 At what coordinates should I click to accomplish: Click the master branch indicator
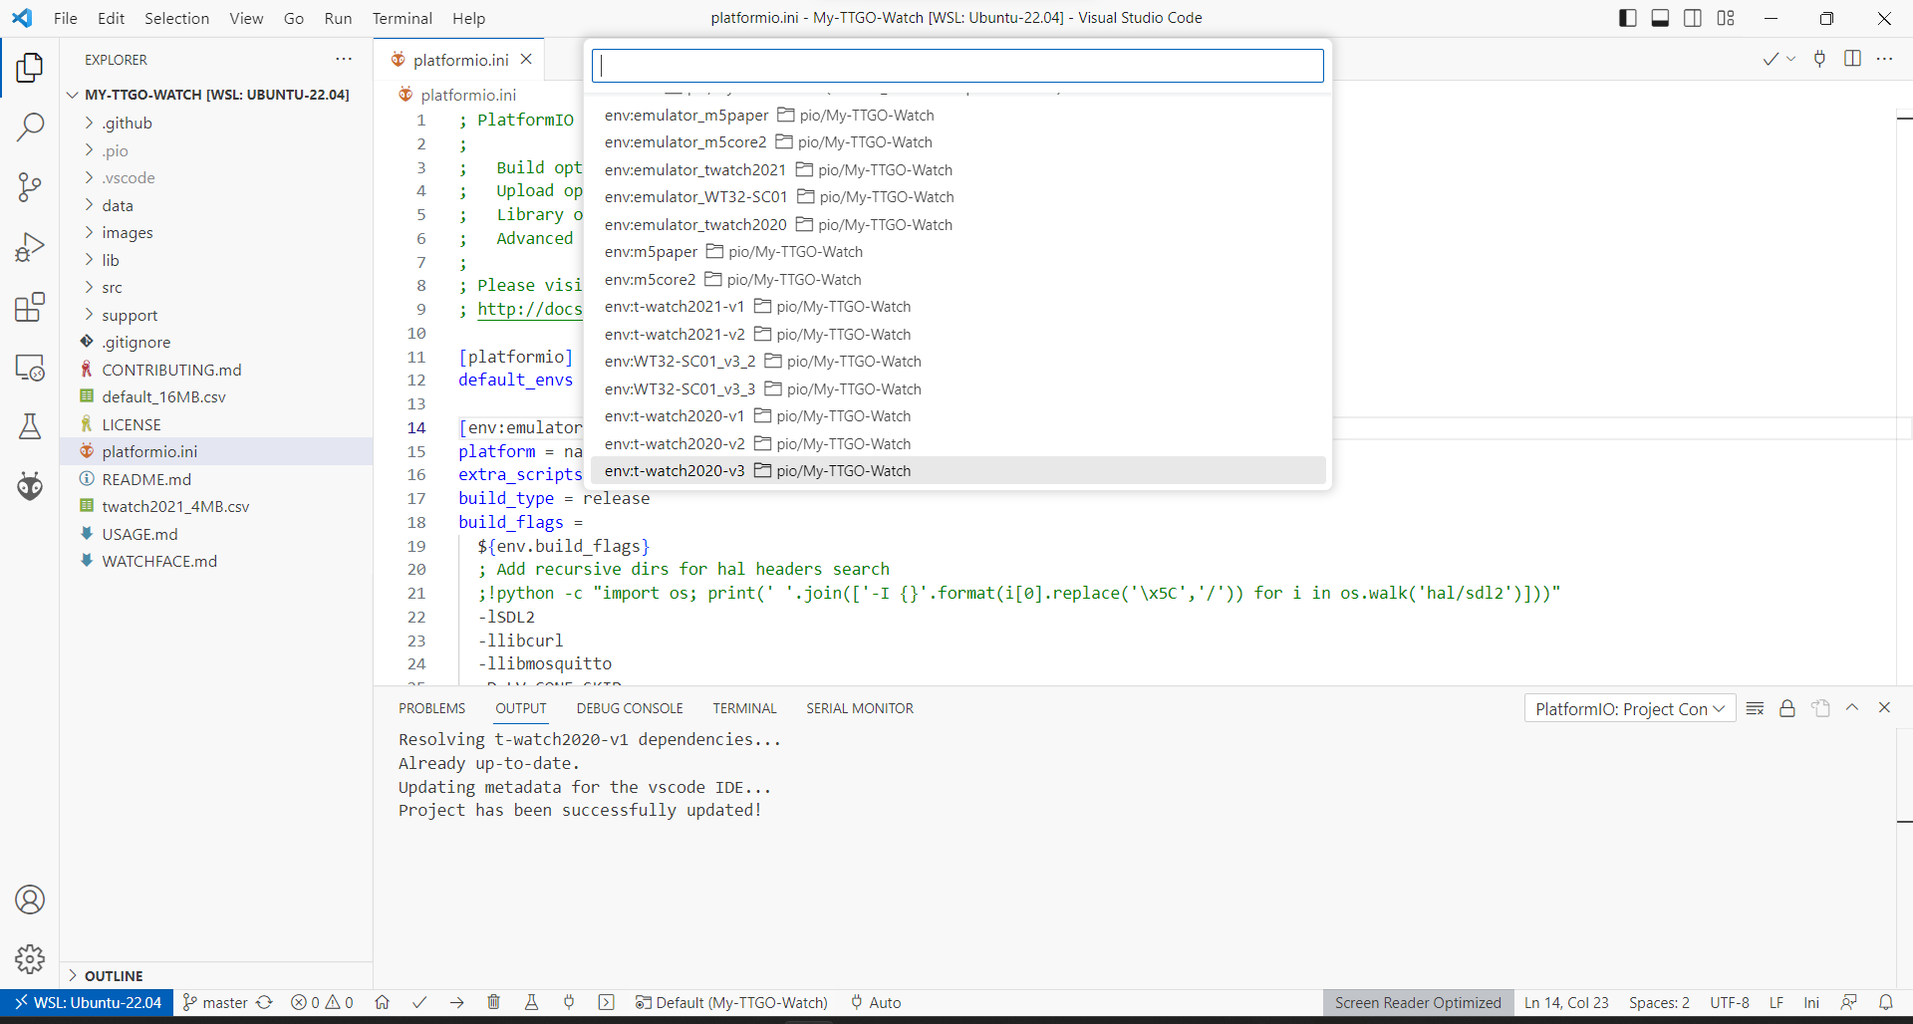(216, 1002)
